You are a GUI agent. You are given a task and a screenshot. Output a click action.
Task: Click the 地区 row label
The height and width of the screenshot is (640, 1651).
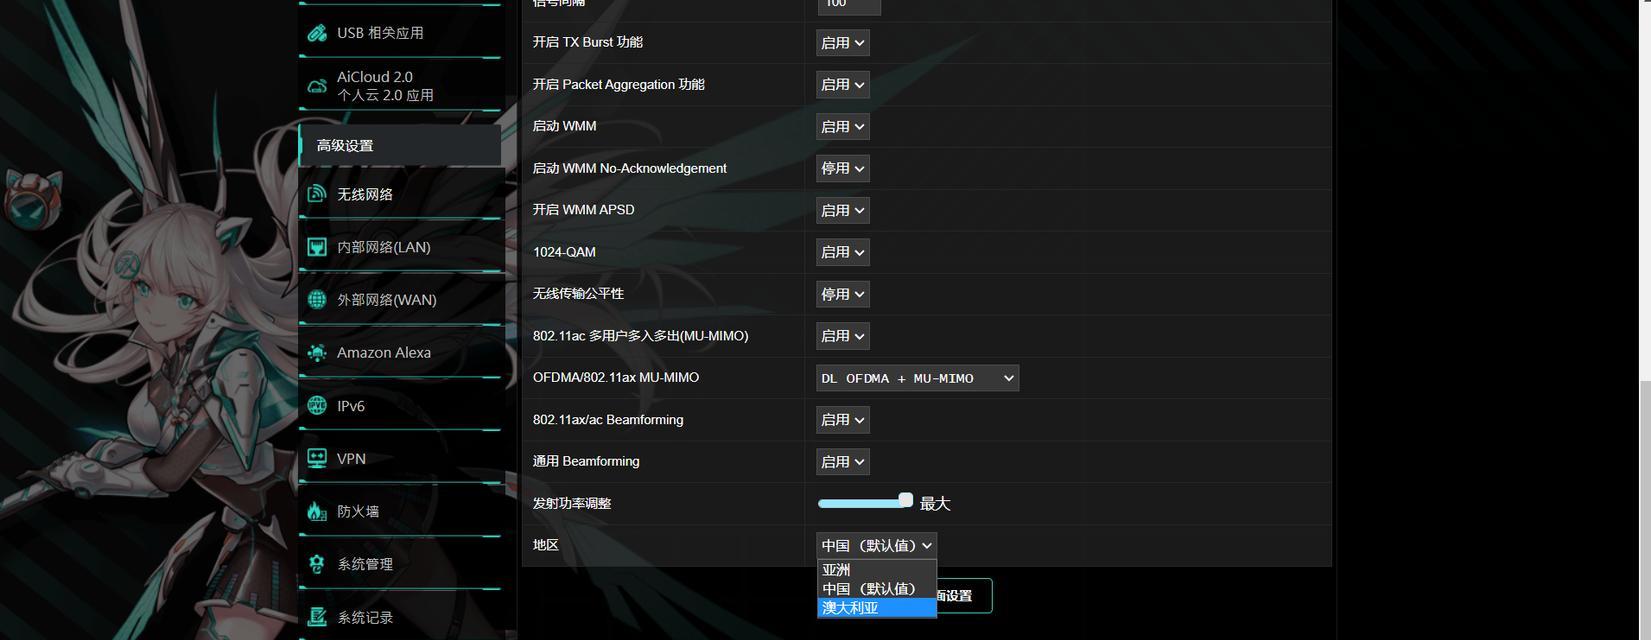546,545
